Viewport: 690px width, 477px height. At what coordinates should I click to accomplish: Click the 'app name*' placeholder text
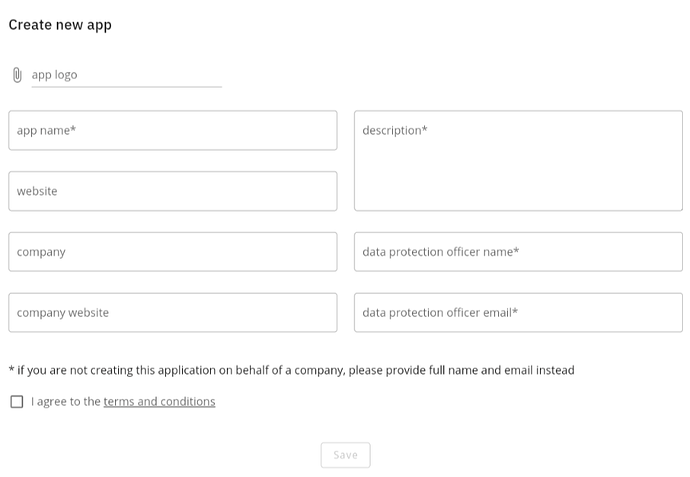pyautogui.click(x=46, y=130)
